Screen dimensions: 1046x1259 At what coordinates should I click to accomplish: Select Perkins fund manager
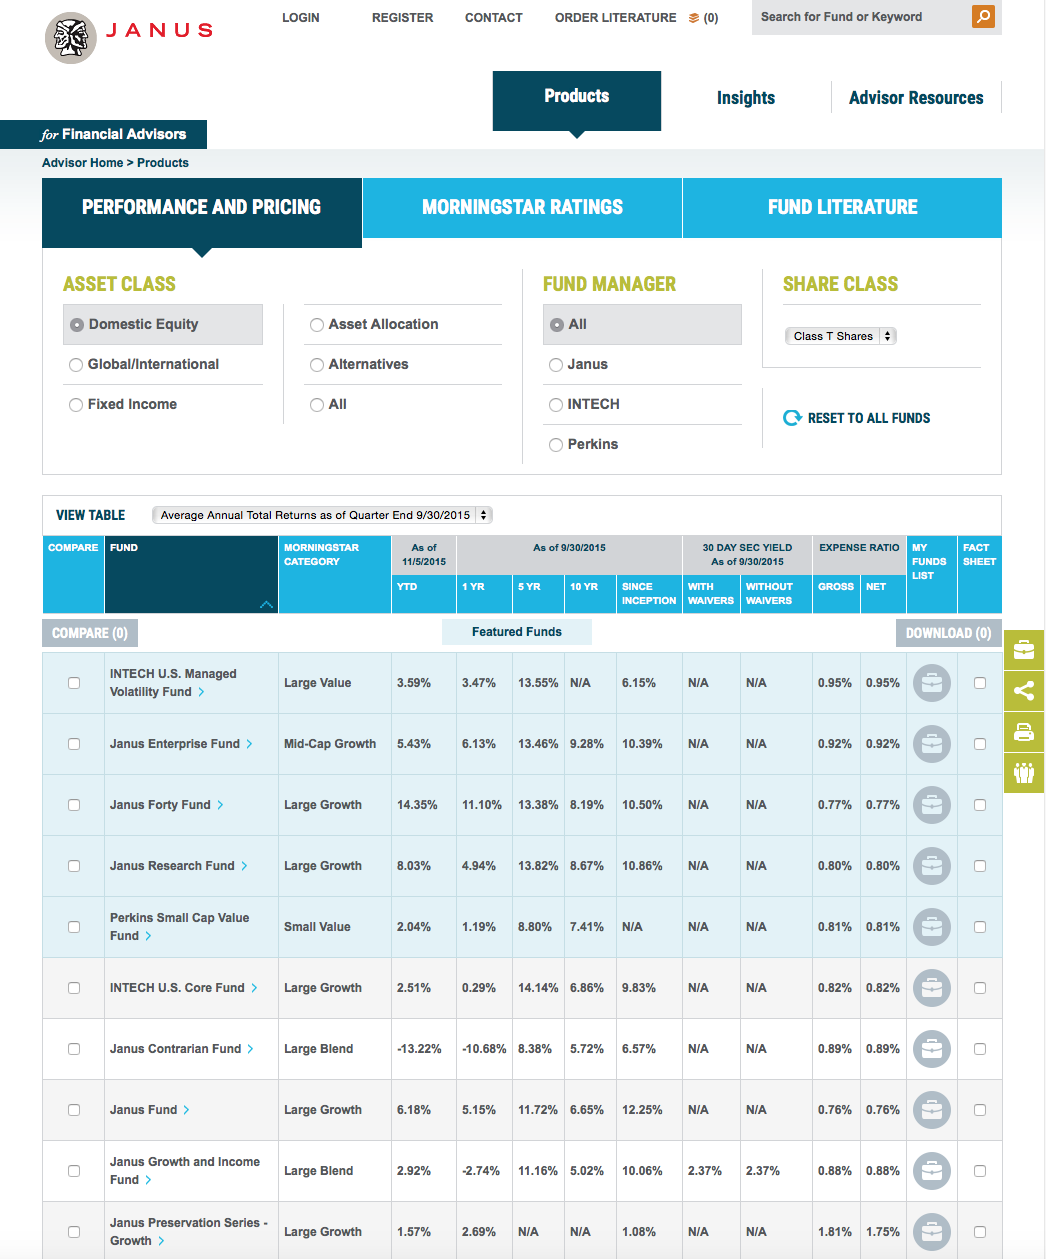click(x=556, y=445)
